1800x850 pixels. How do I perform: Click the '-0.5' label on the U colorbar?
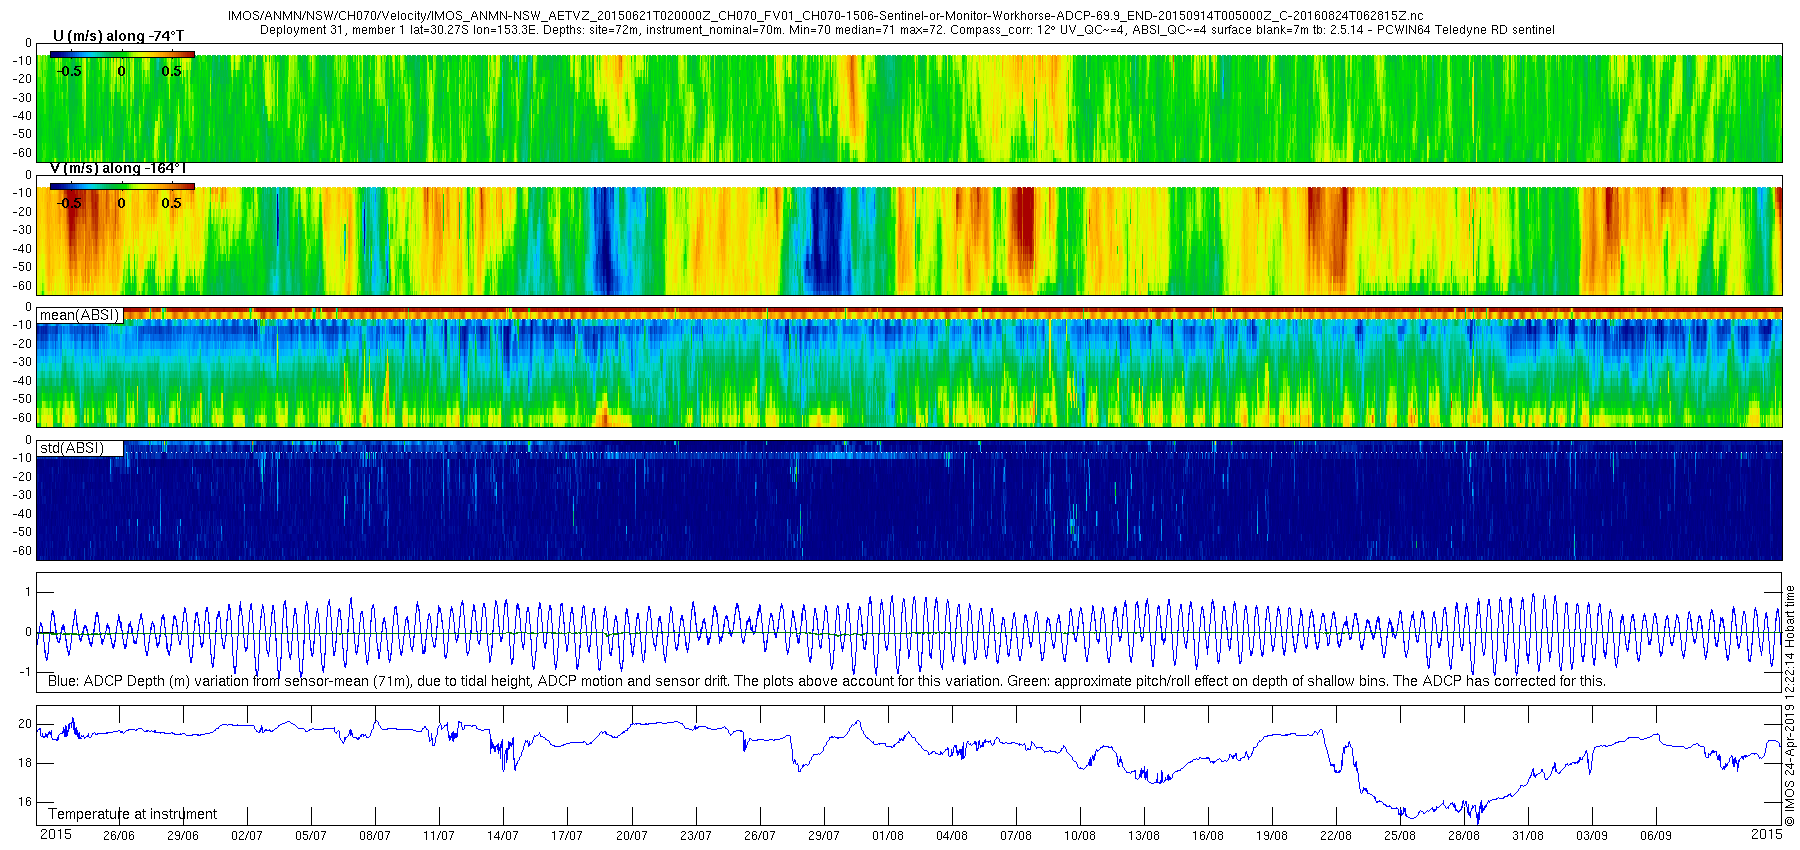point(69,71)
